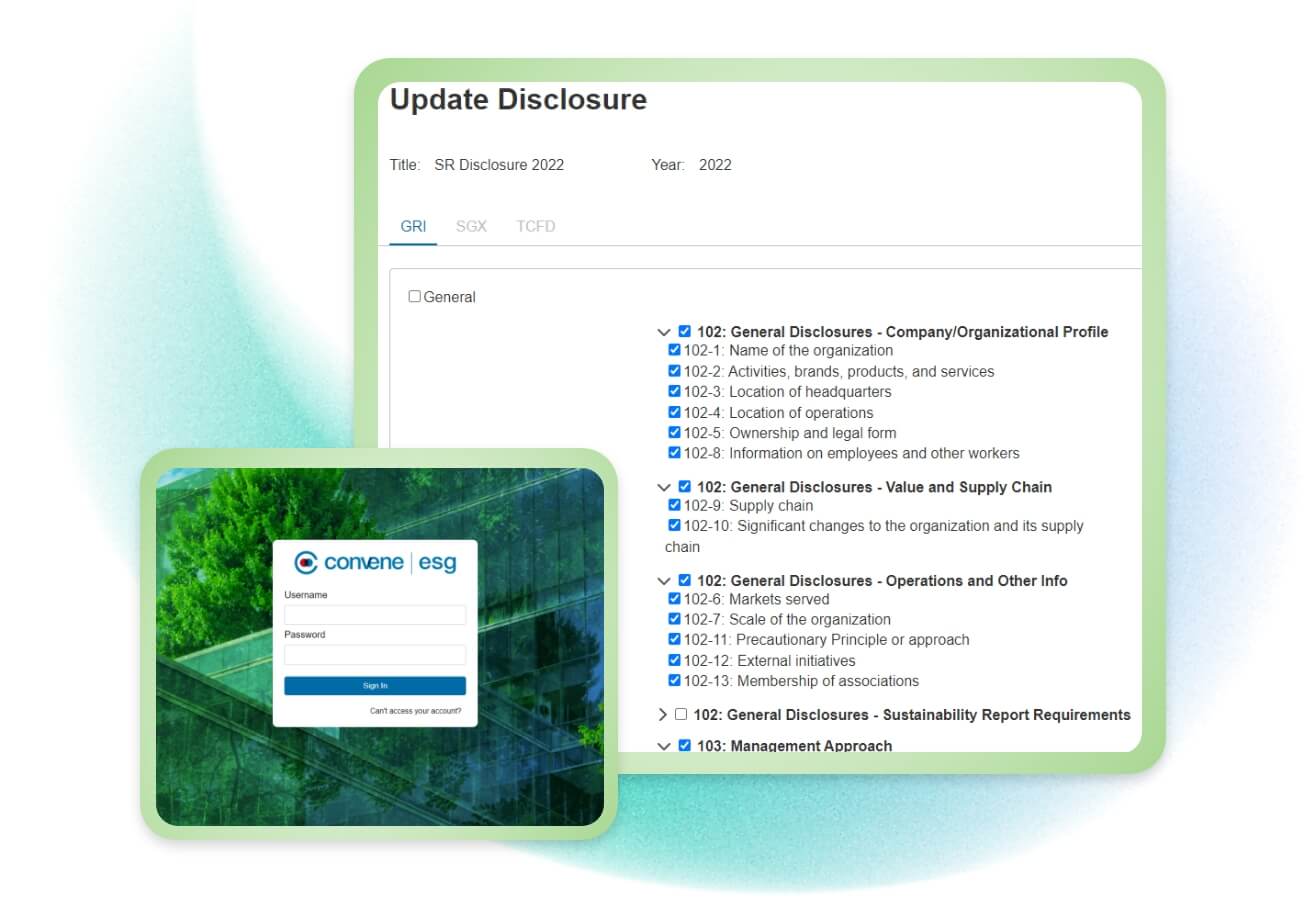Enable the Sustainability Report Requirements checkbox
Viewport: 1304px width, 900px height.
(x=681, y=715)
